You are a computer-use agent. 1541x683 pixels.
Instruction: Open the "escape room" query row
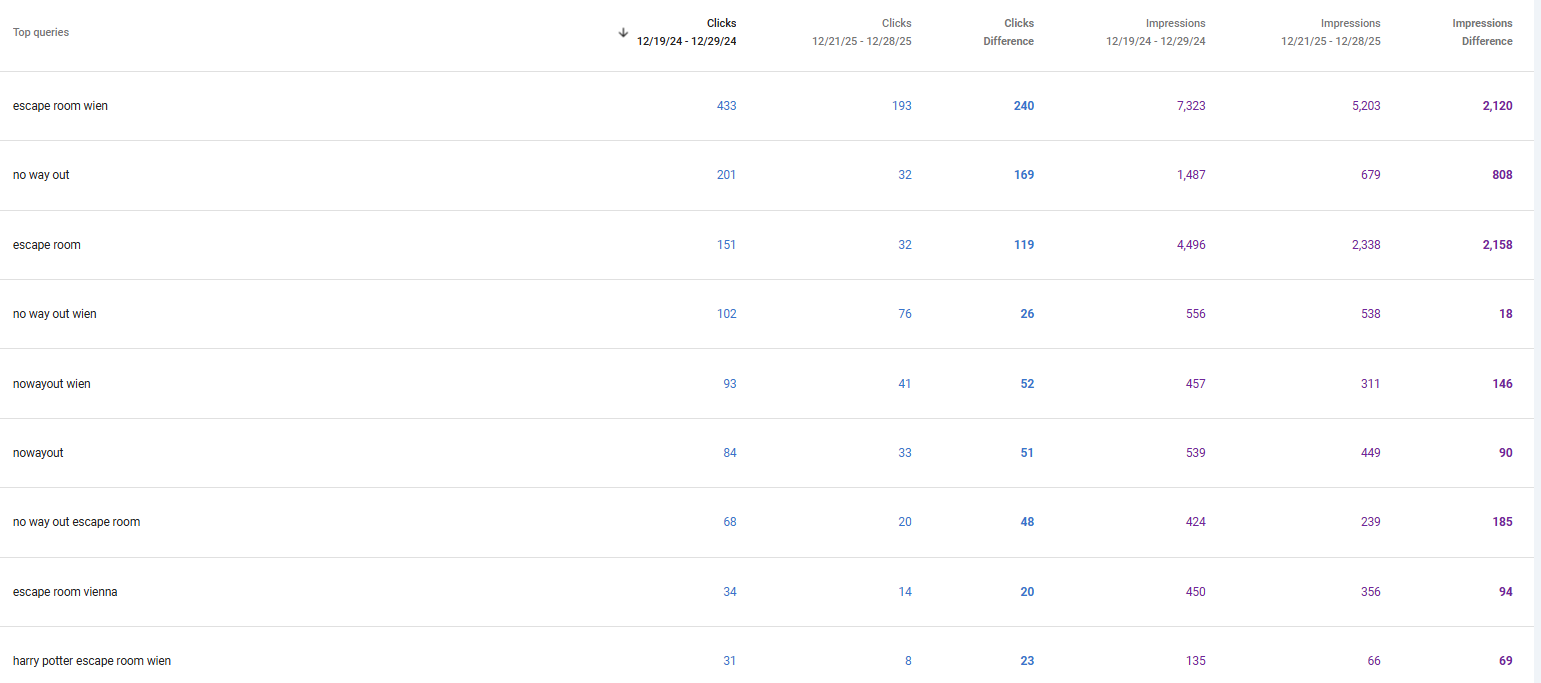(47, 245)
